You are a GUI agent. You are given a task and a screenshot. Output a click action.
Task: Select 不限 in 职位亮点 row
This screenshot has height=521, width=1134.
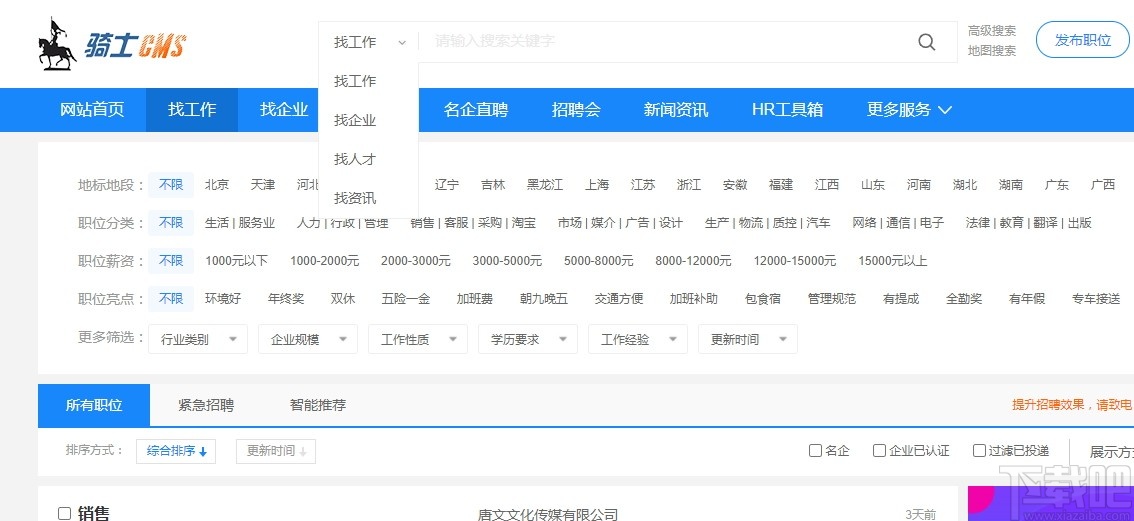(171, 298)
